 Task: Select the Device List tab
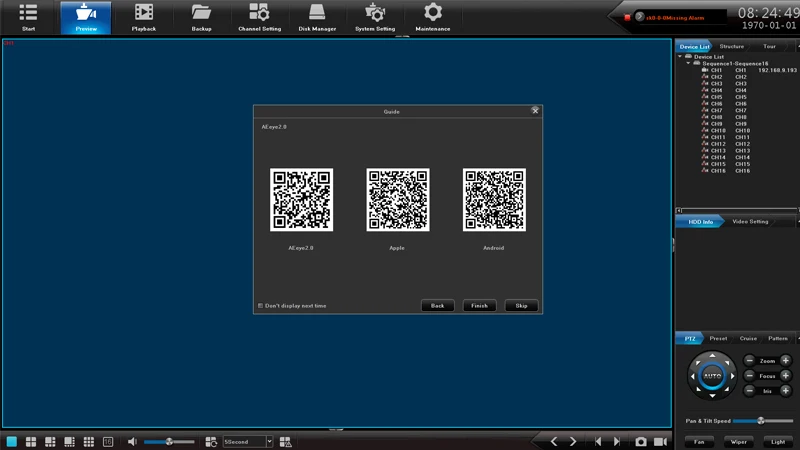click(x=694, y=46)
